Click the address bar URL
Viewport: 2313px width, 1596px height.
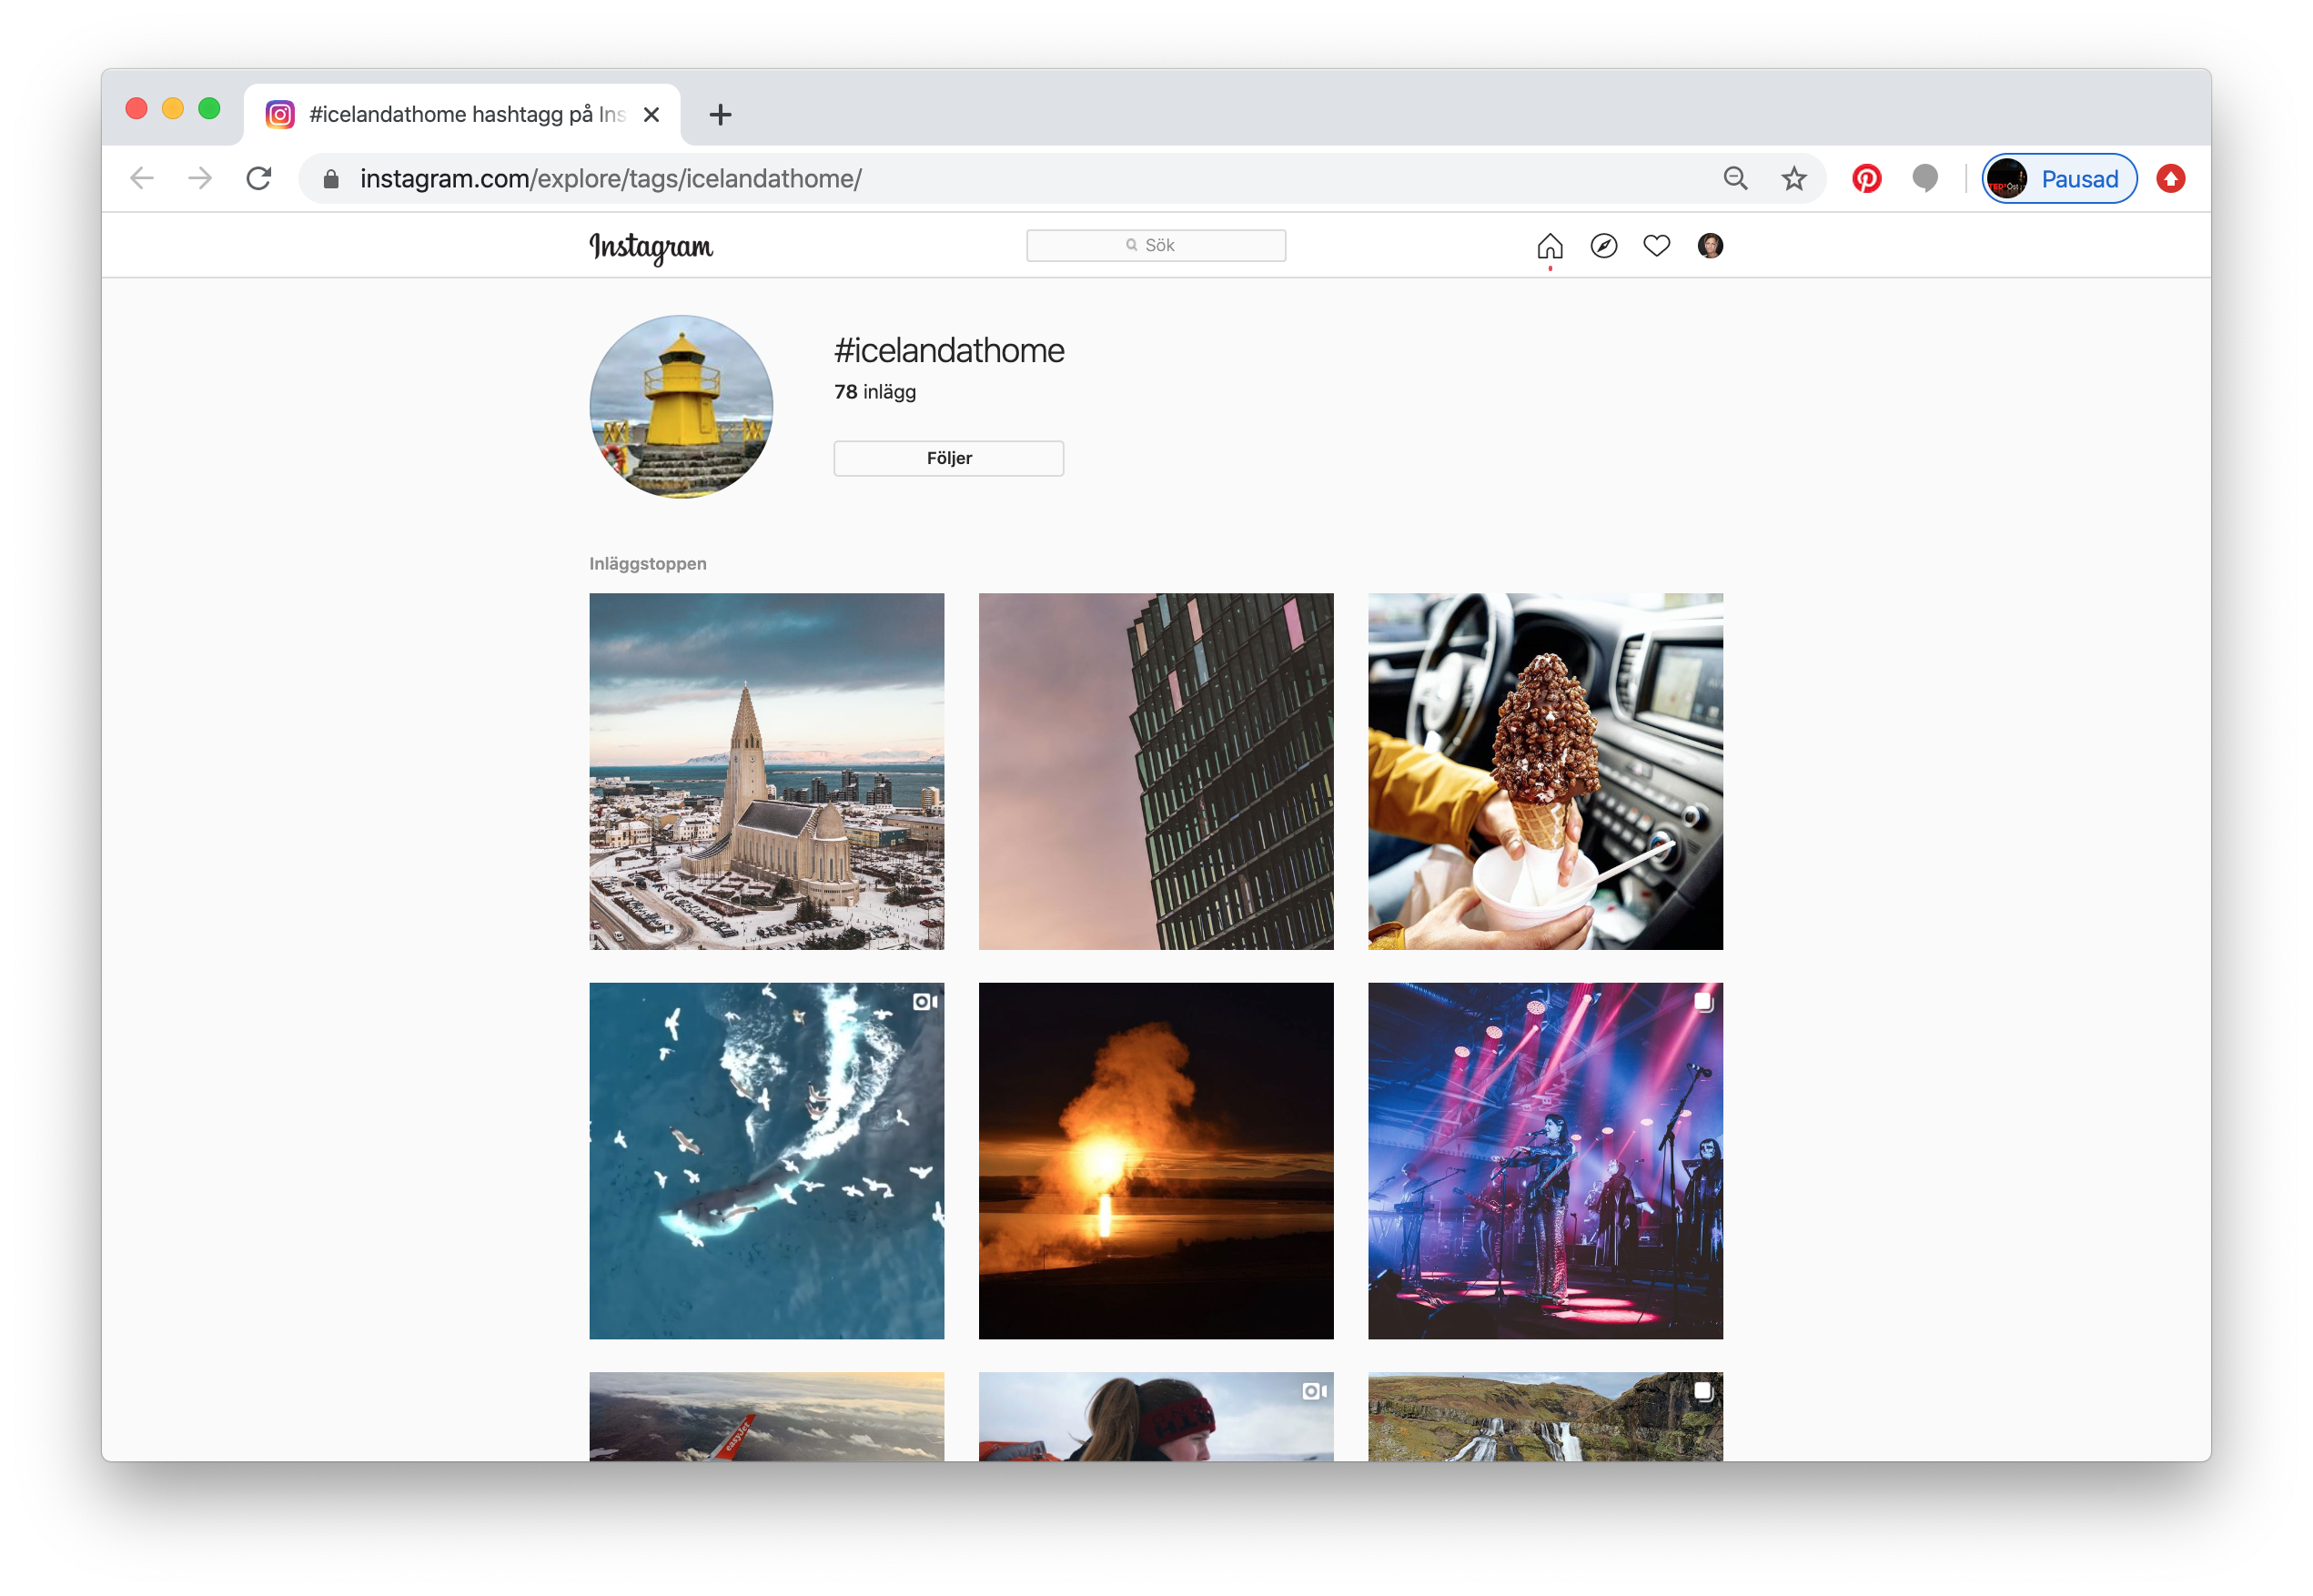[x=610, y=179]
